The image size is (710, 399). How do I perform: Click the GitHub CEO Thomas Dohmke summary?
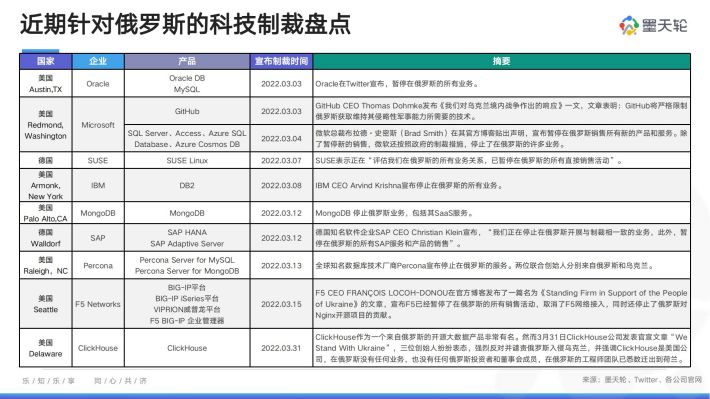[501, 111]
